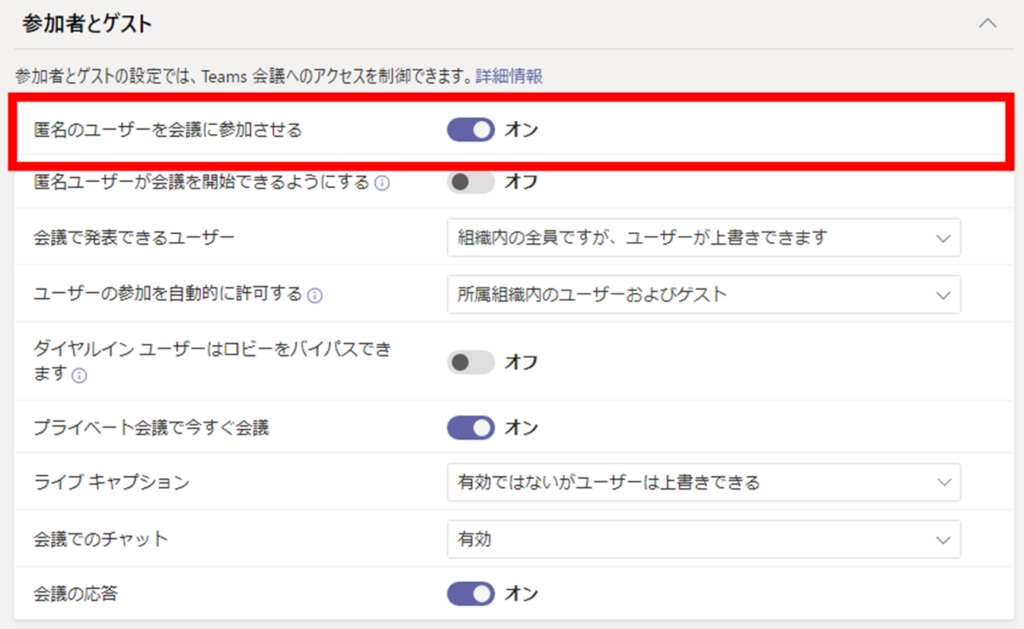Screen dimensions: 1024x629
Task: Click the 参加者とゲスト section heading
Action: coord(87,23)
